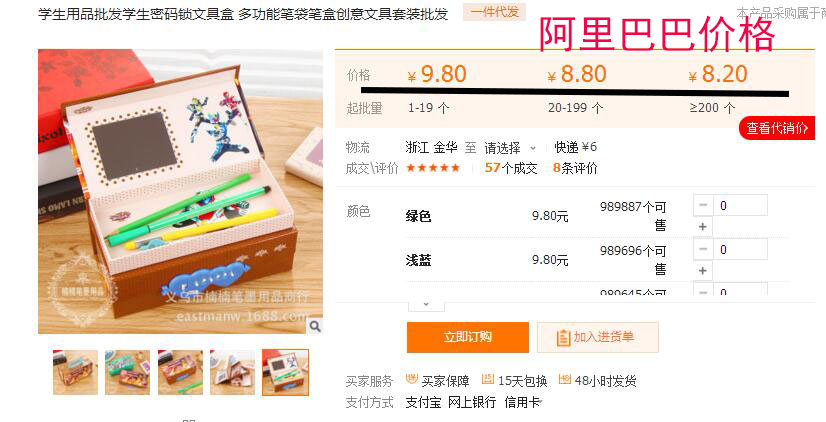The height and width of the screenshot is (422, 826).
Task: Click the clipboard icon in 加入进货单 button
Action: coord(563,338)
